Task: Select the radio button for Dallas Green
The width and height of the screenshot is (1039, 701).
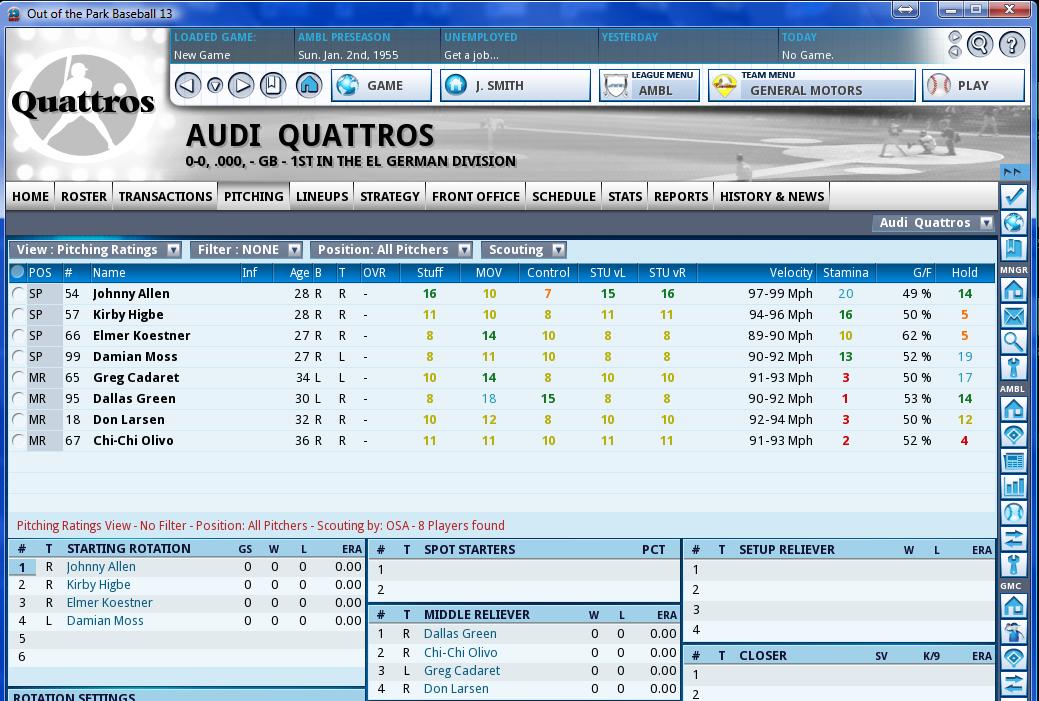Action: click(19, 398)
